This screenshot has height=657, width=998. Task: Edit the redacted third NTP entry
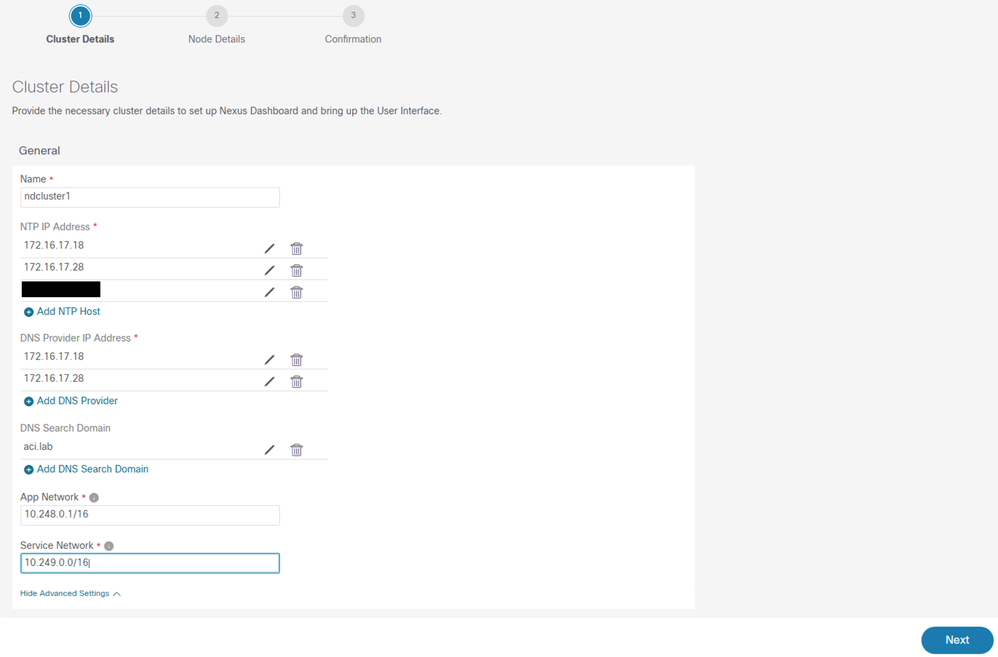click(x=269, y=292)
